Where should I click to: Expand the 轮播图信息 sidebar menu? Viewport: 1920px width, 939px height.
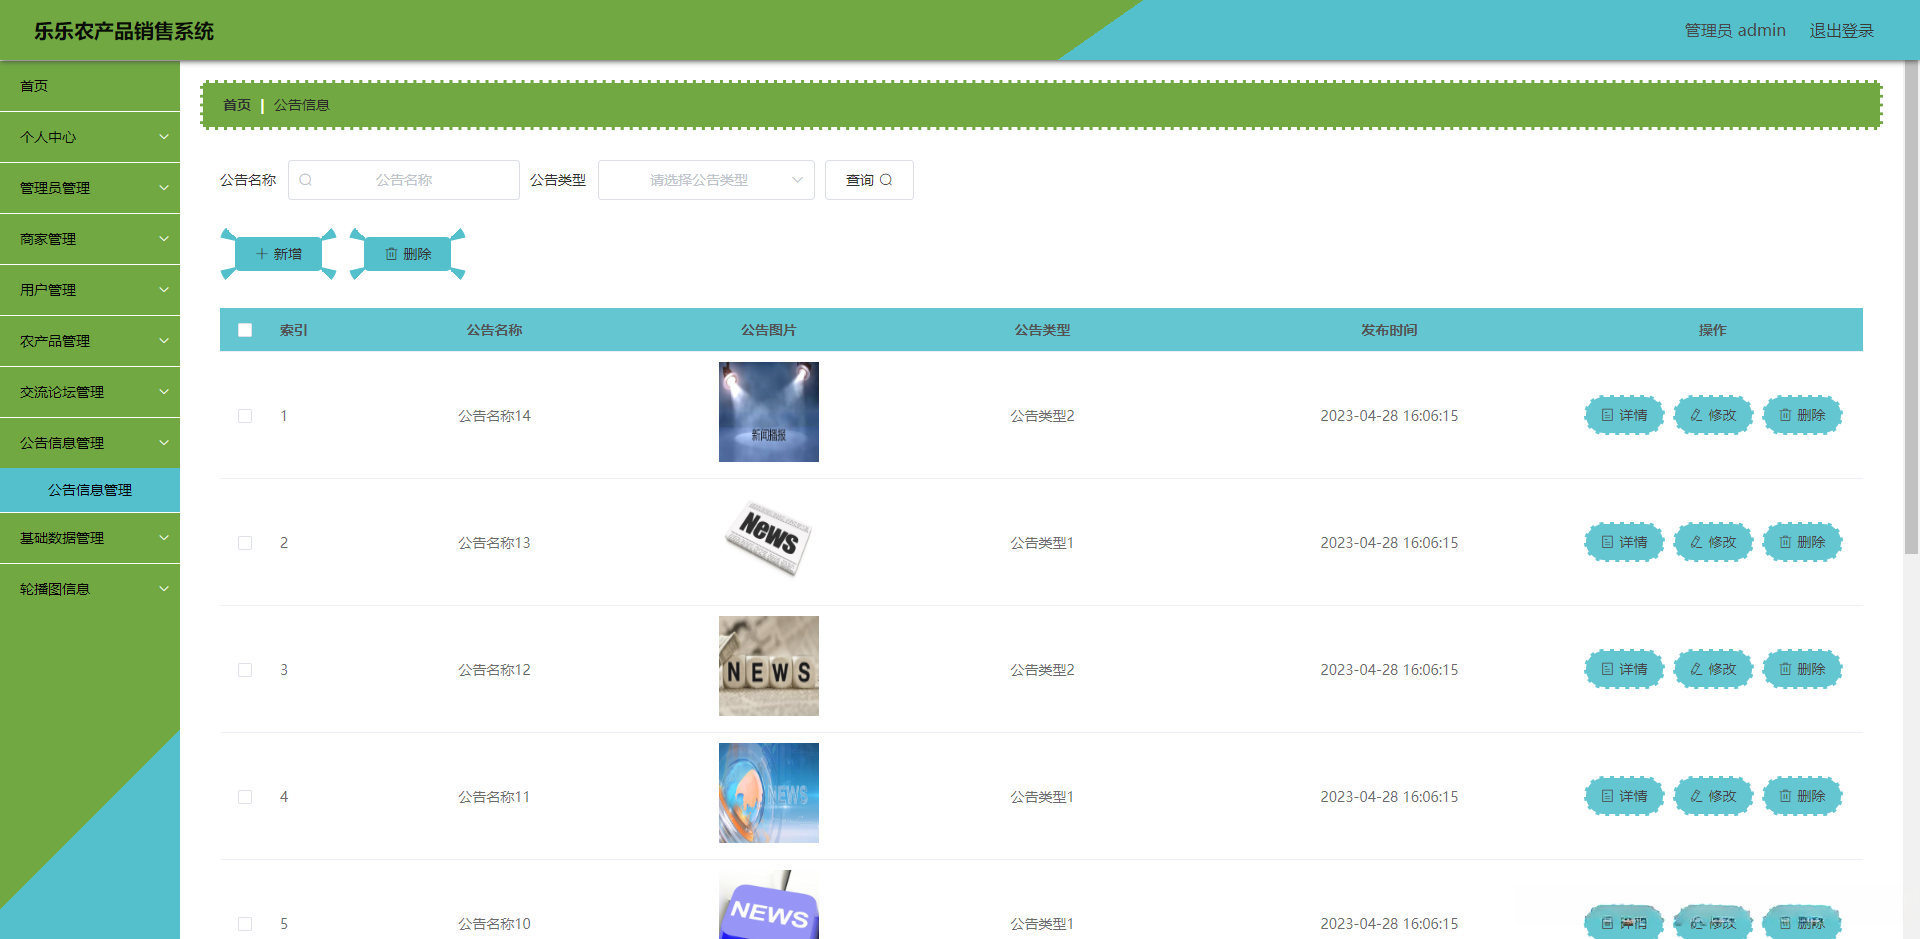[90, 589]
